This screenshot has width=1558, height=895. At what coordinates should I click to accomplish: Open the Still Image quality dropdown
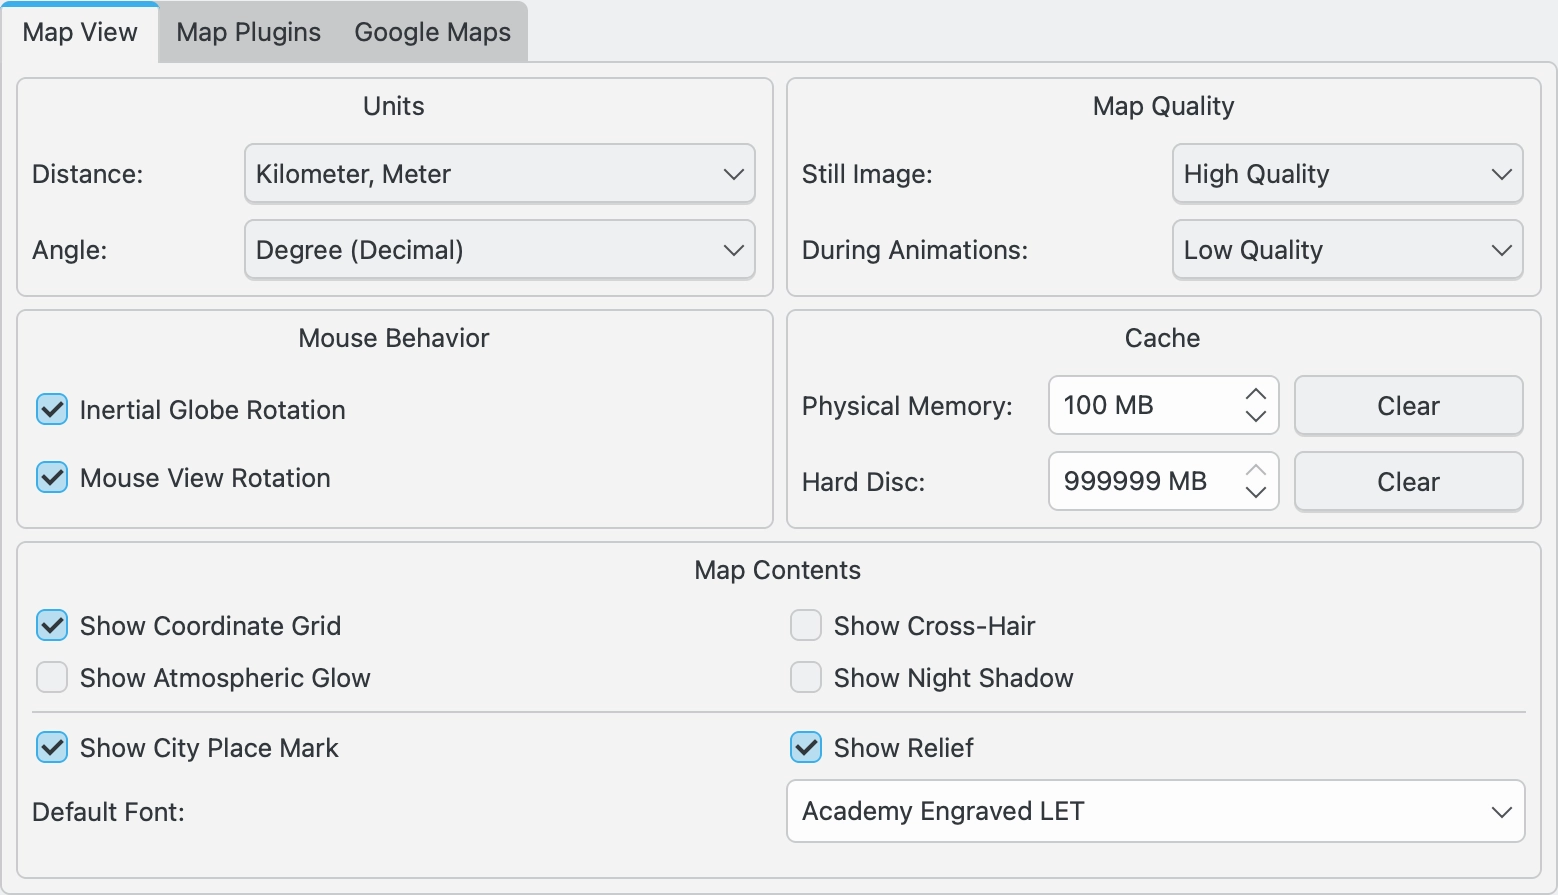pyautogui.click(x=1346, y=174)
